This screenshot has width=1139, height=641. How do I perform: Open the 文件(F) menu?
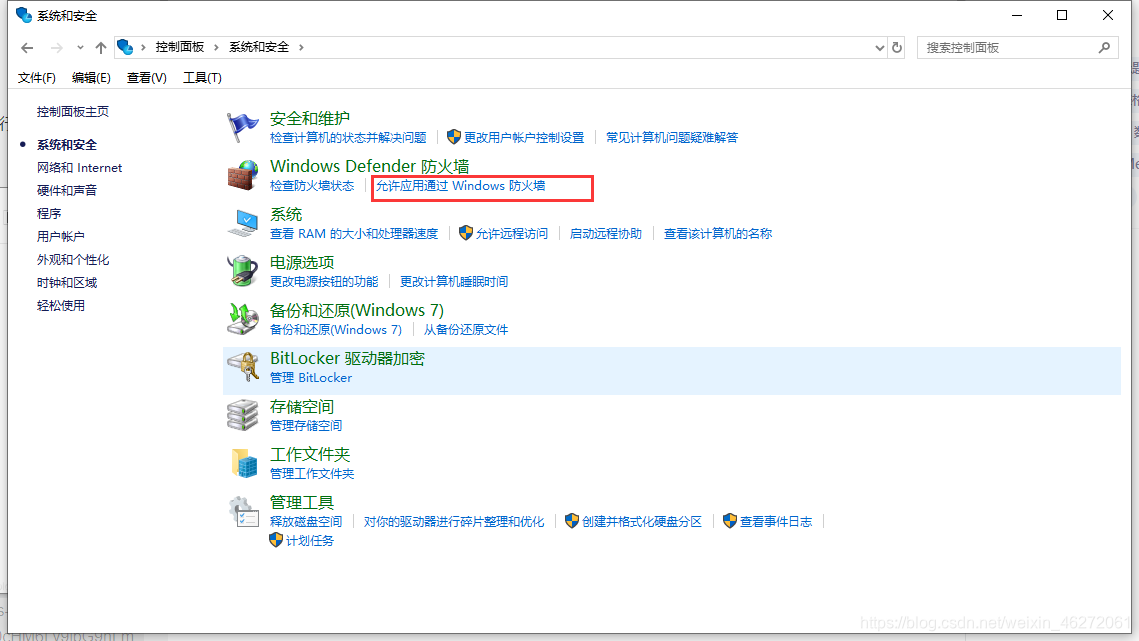(36, 78)
